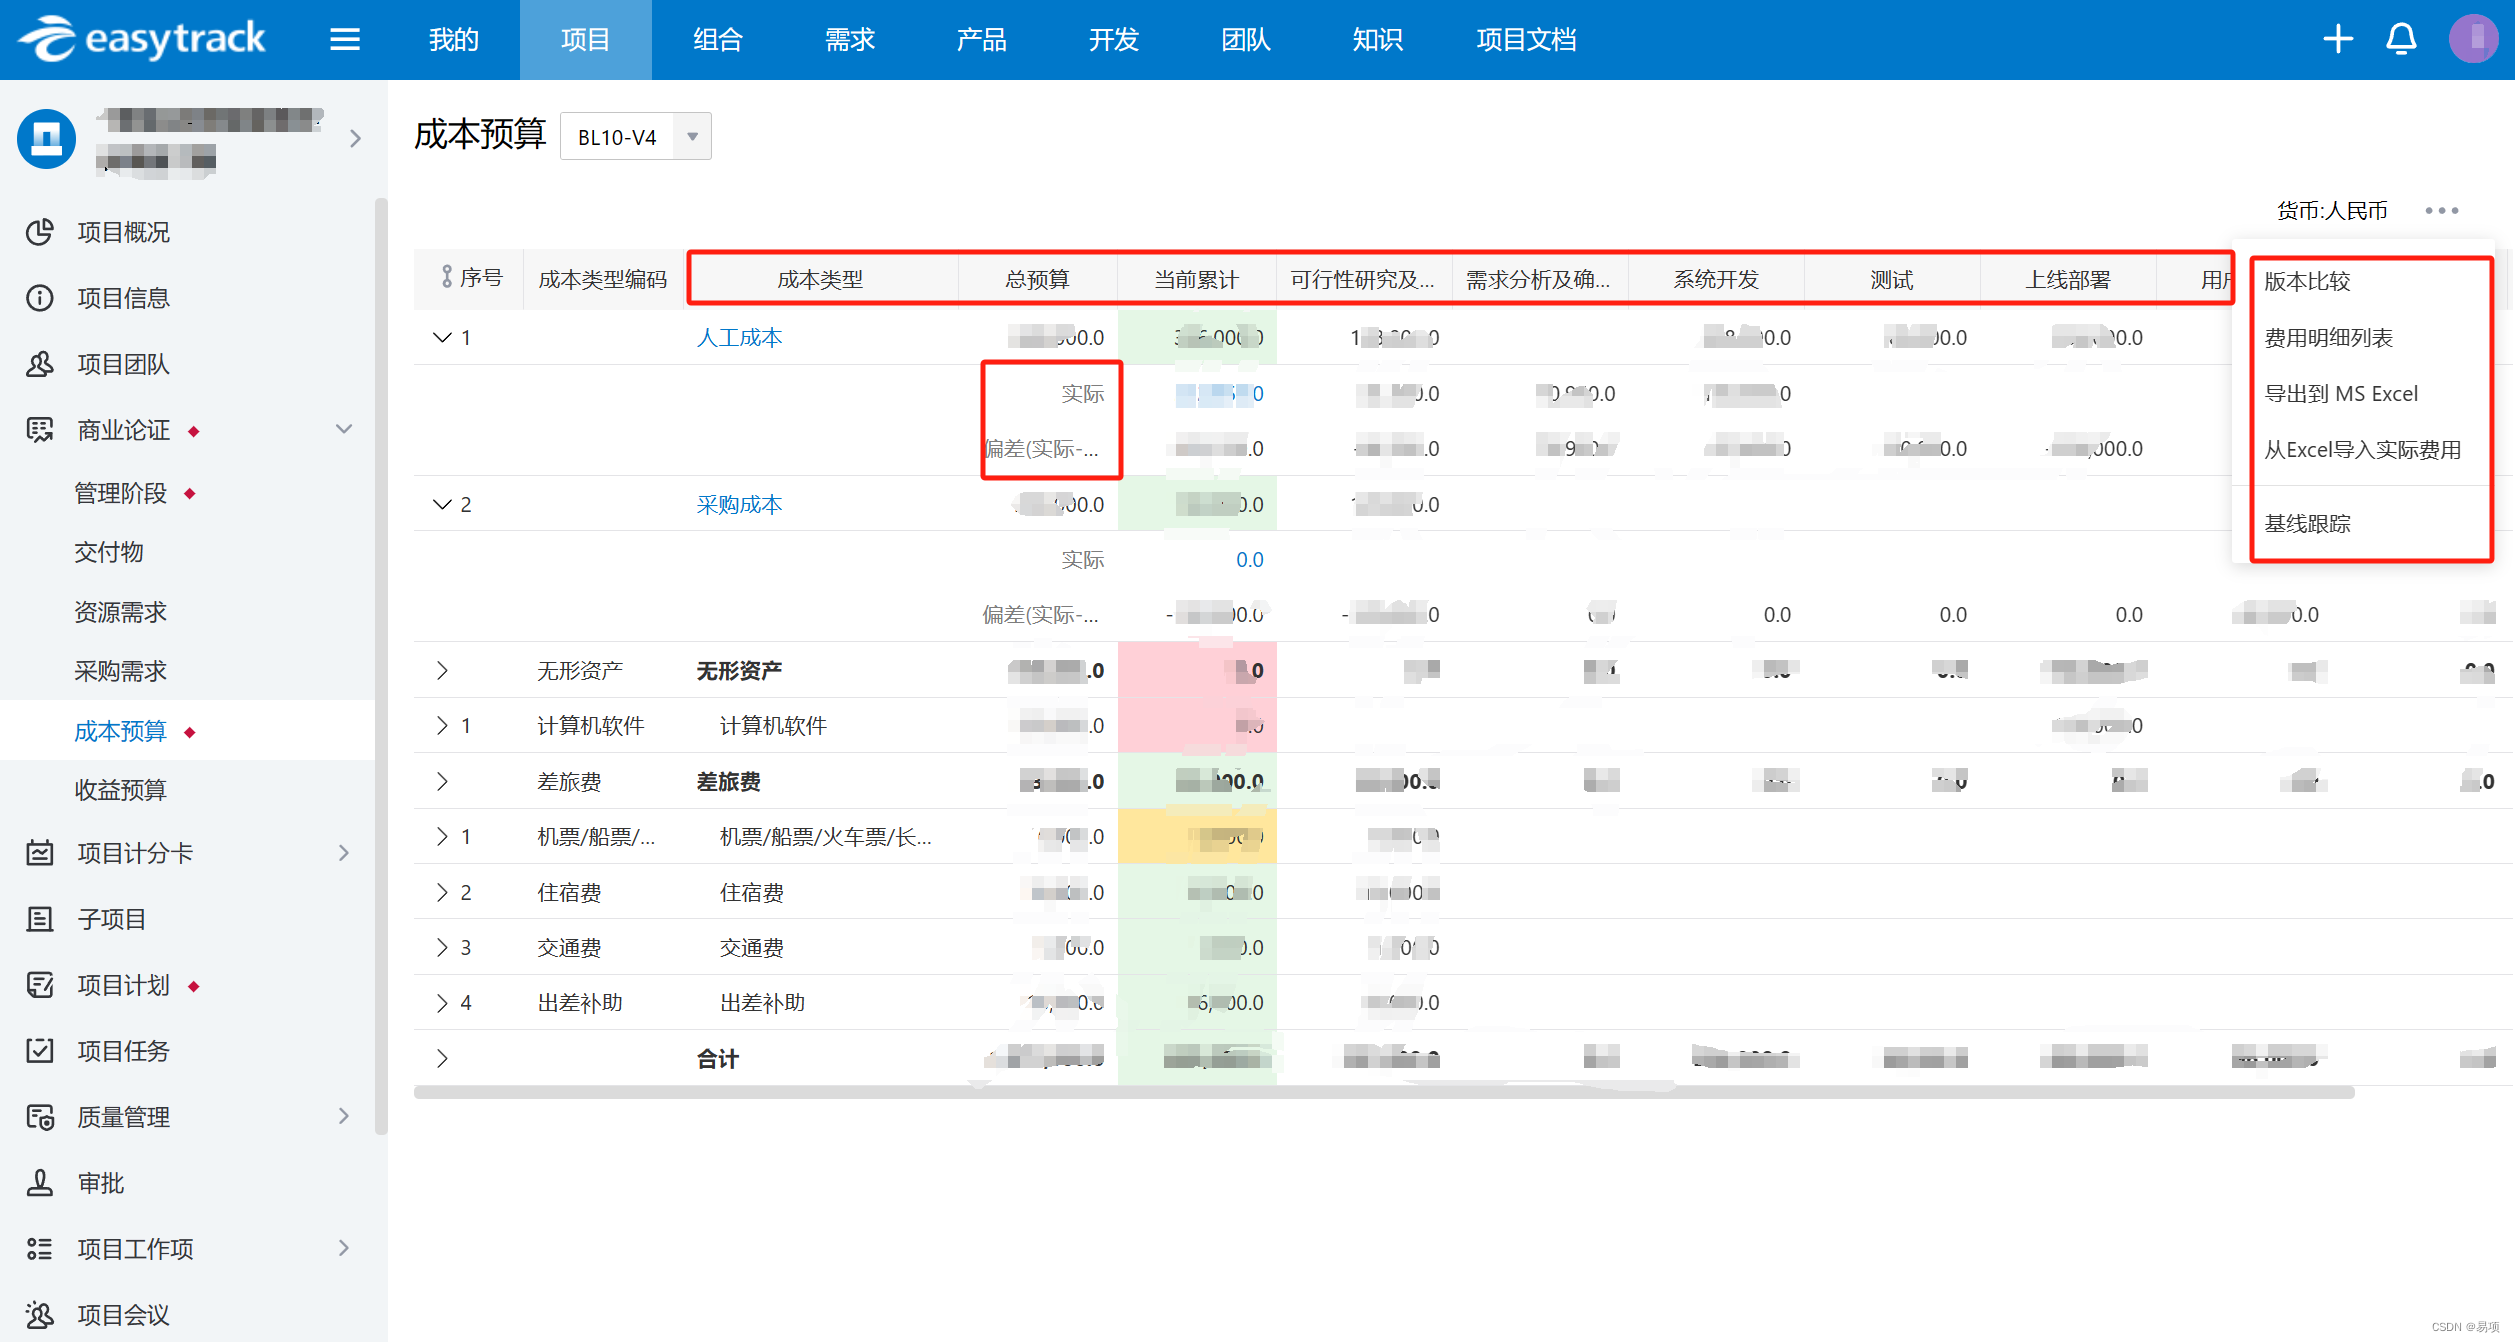
Task: Collapse row 1 人工成本
Action: [x=442, y=337]
